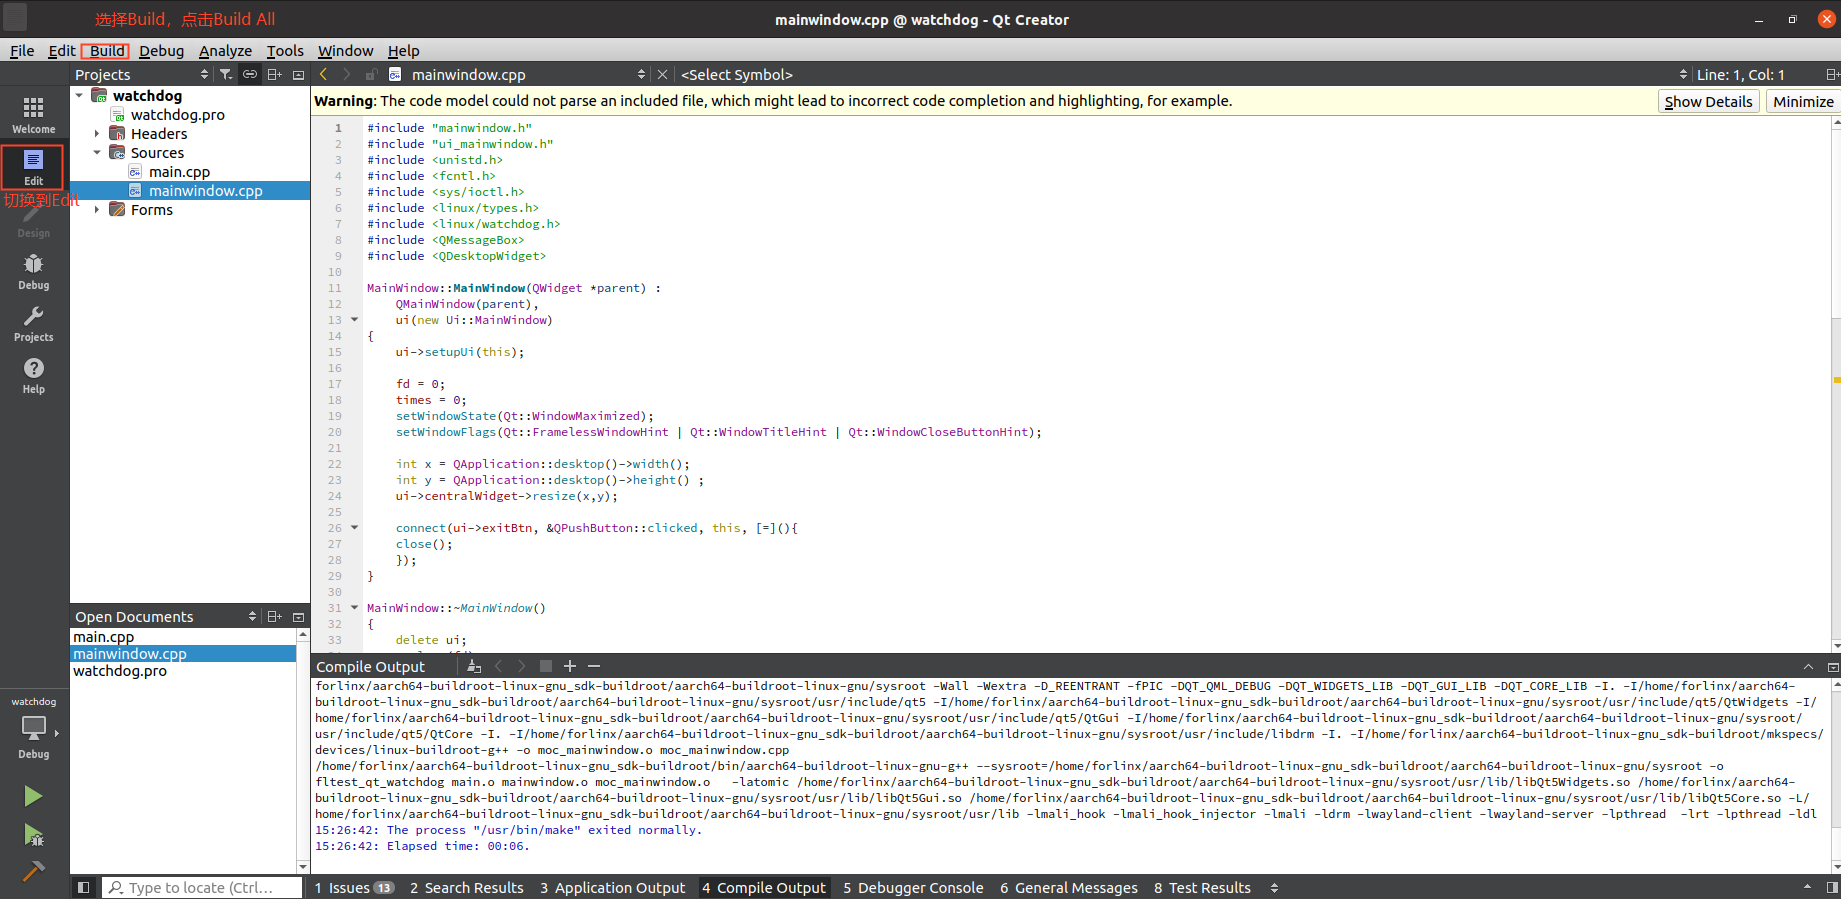
Task: Click Minimize on the warning bar
Action: (1803, 101)
